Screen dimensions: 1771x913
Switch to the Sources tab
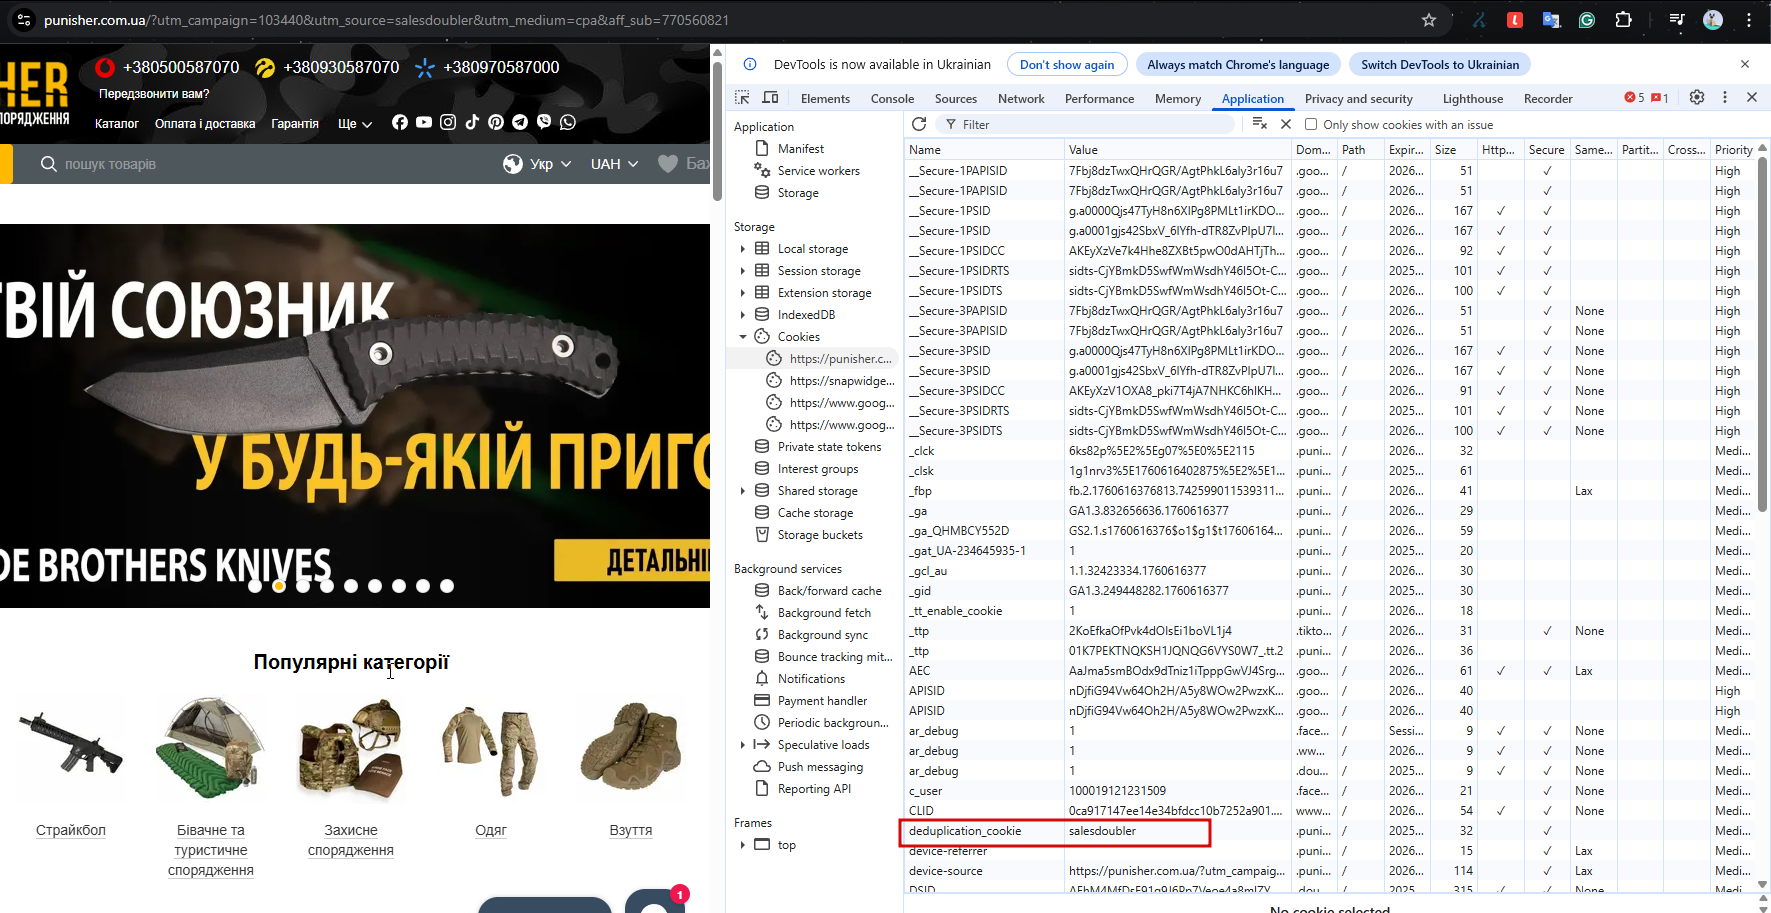[956, 99]
